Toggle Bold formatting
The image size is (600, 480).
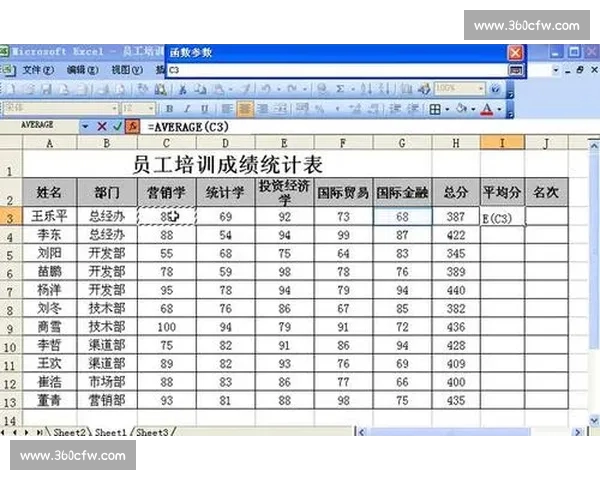(169, 109)
